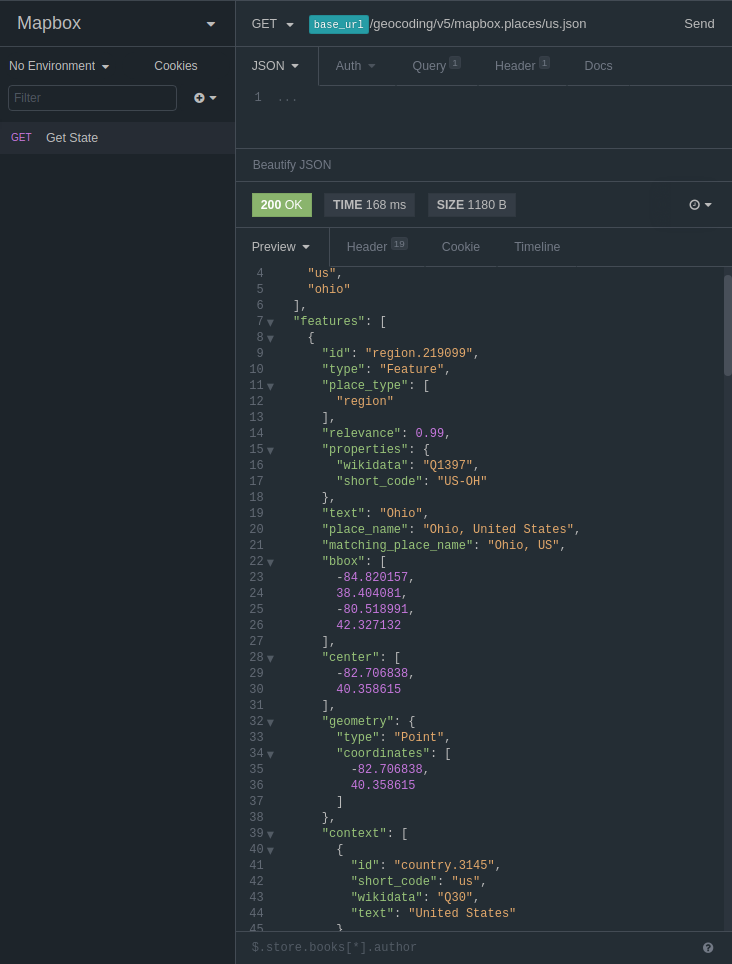Screen dimensions: 732x964
Task: Click the "ohio" query value
Action: coord(329,289)
